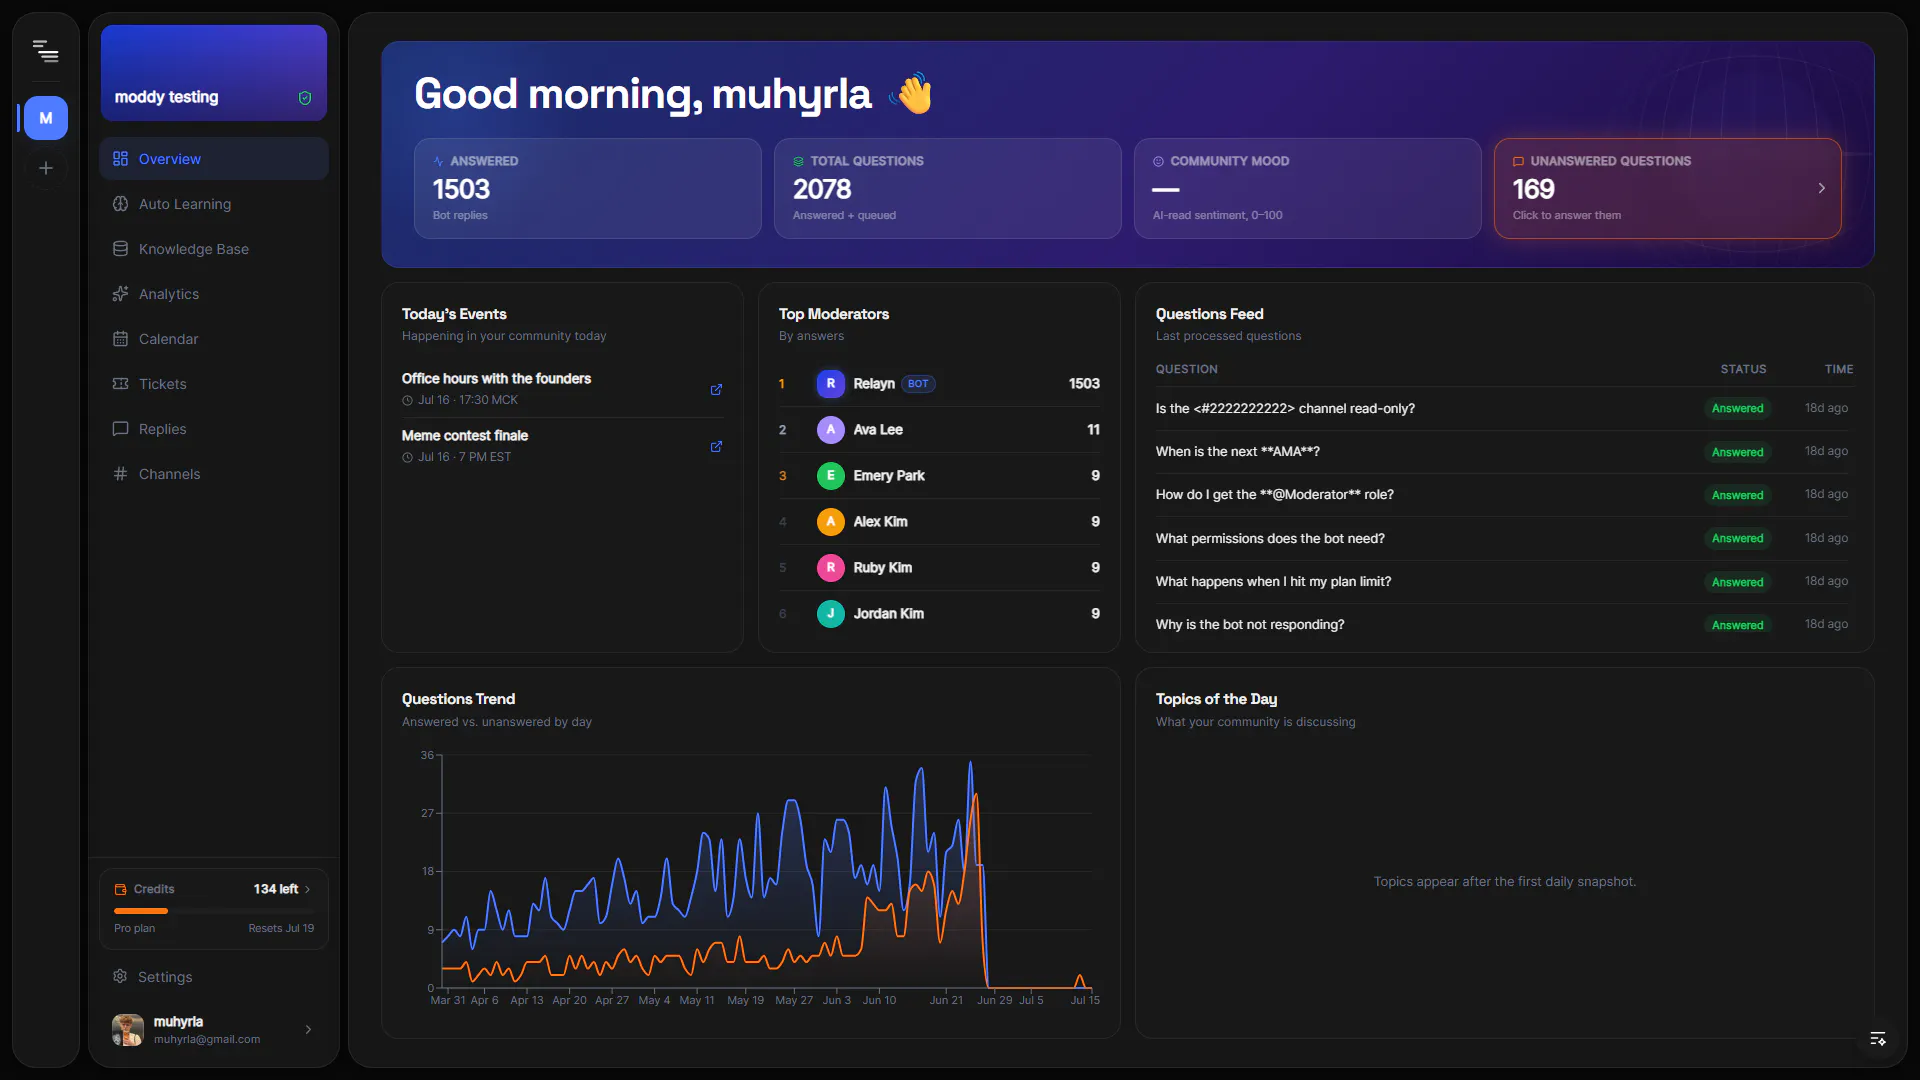Click the Credits icon in plan card

pos(120,889)
